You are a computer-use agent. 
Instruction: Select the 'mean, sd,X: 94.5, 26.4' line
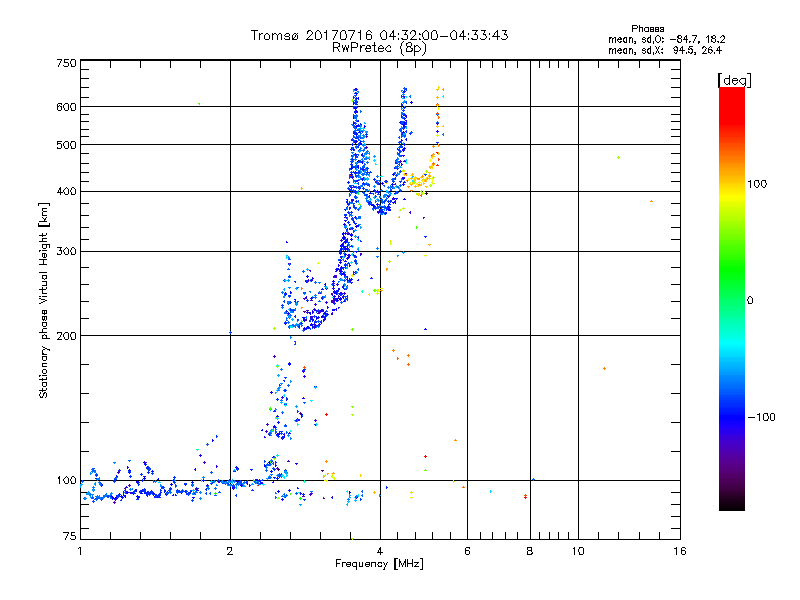pyautogui.click(x=665, y=50)
